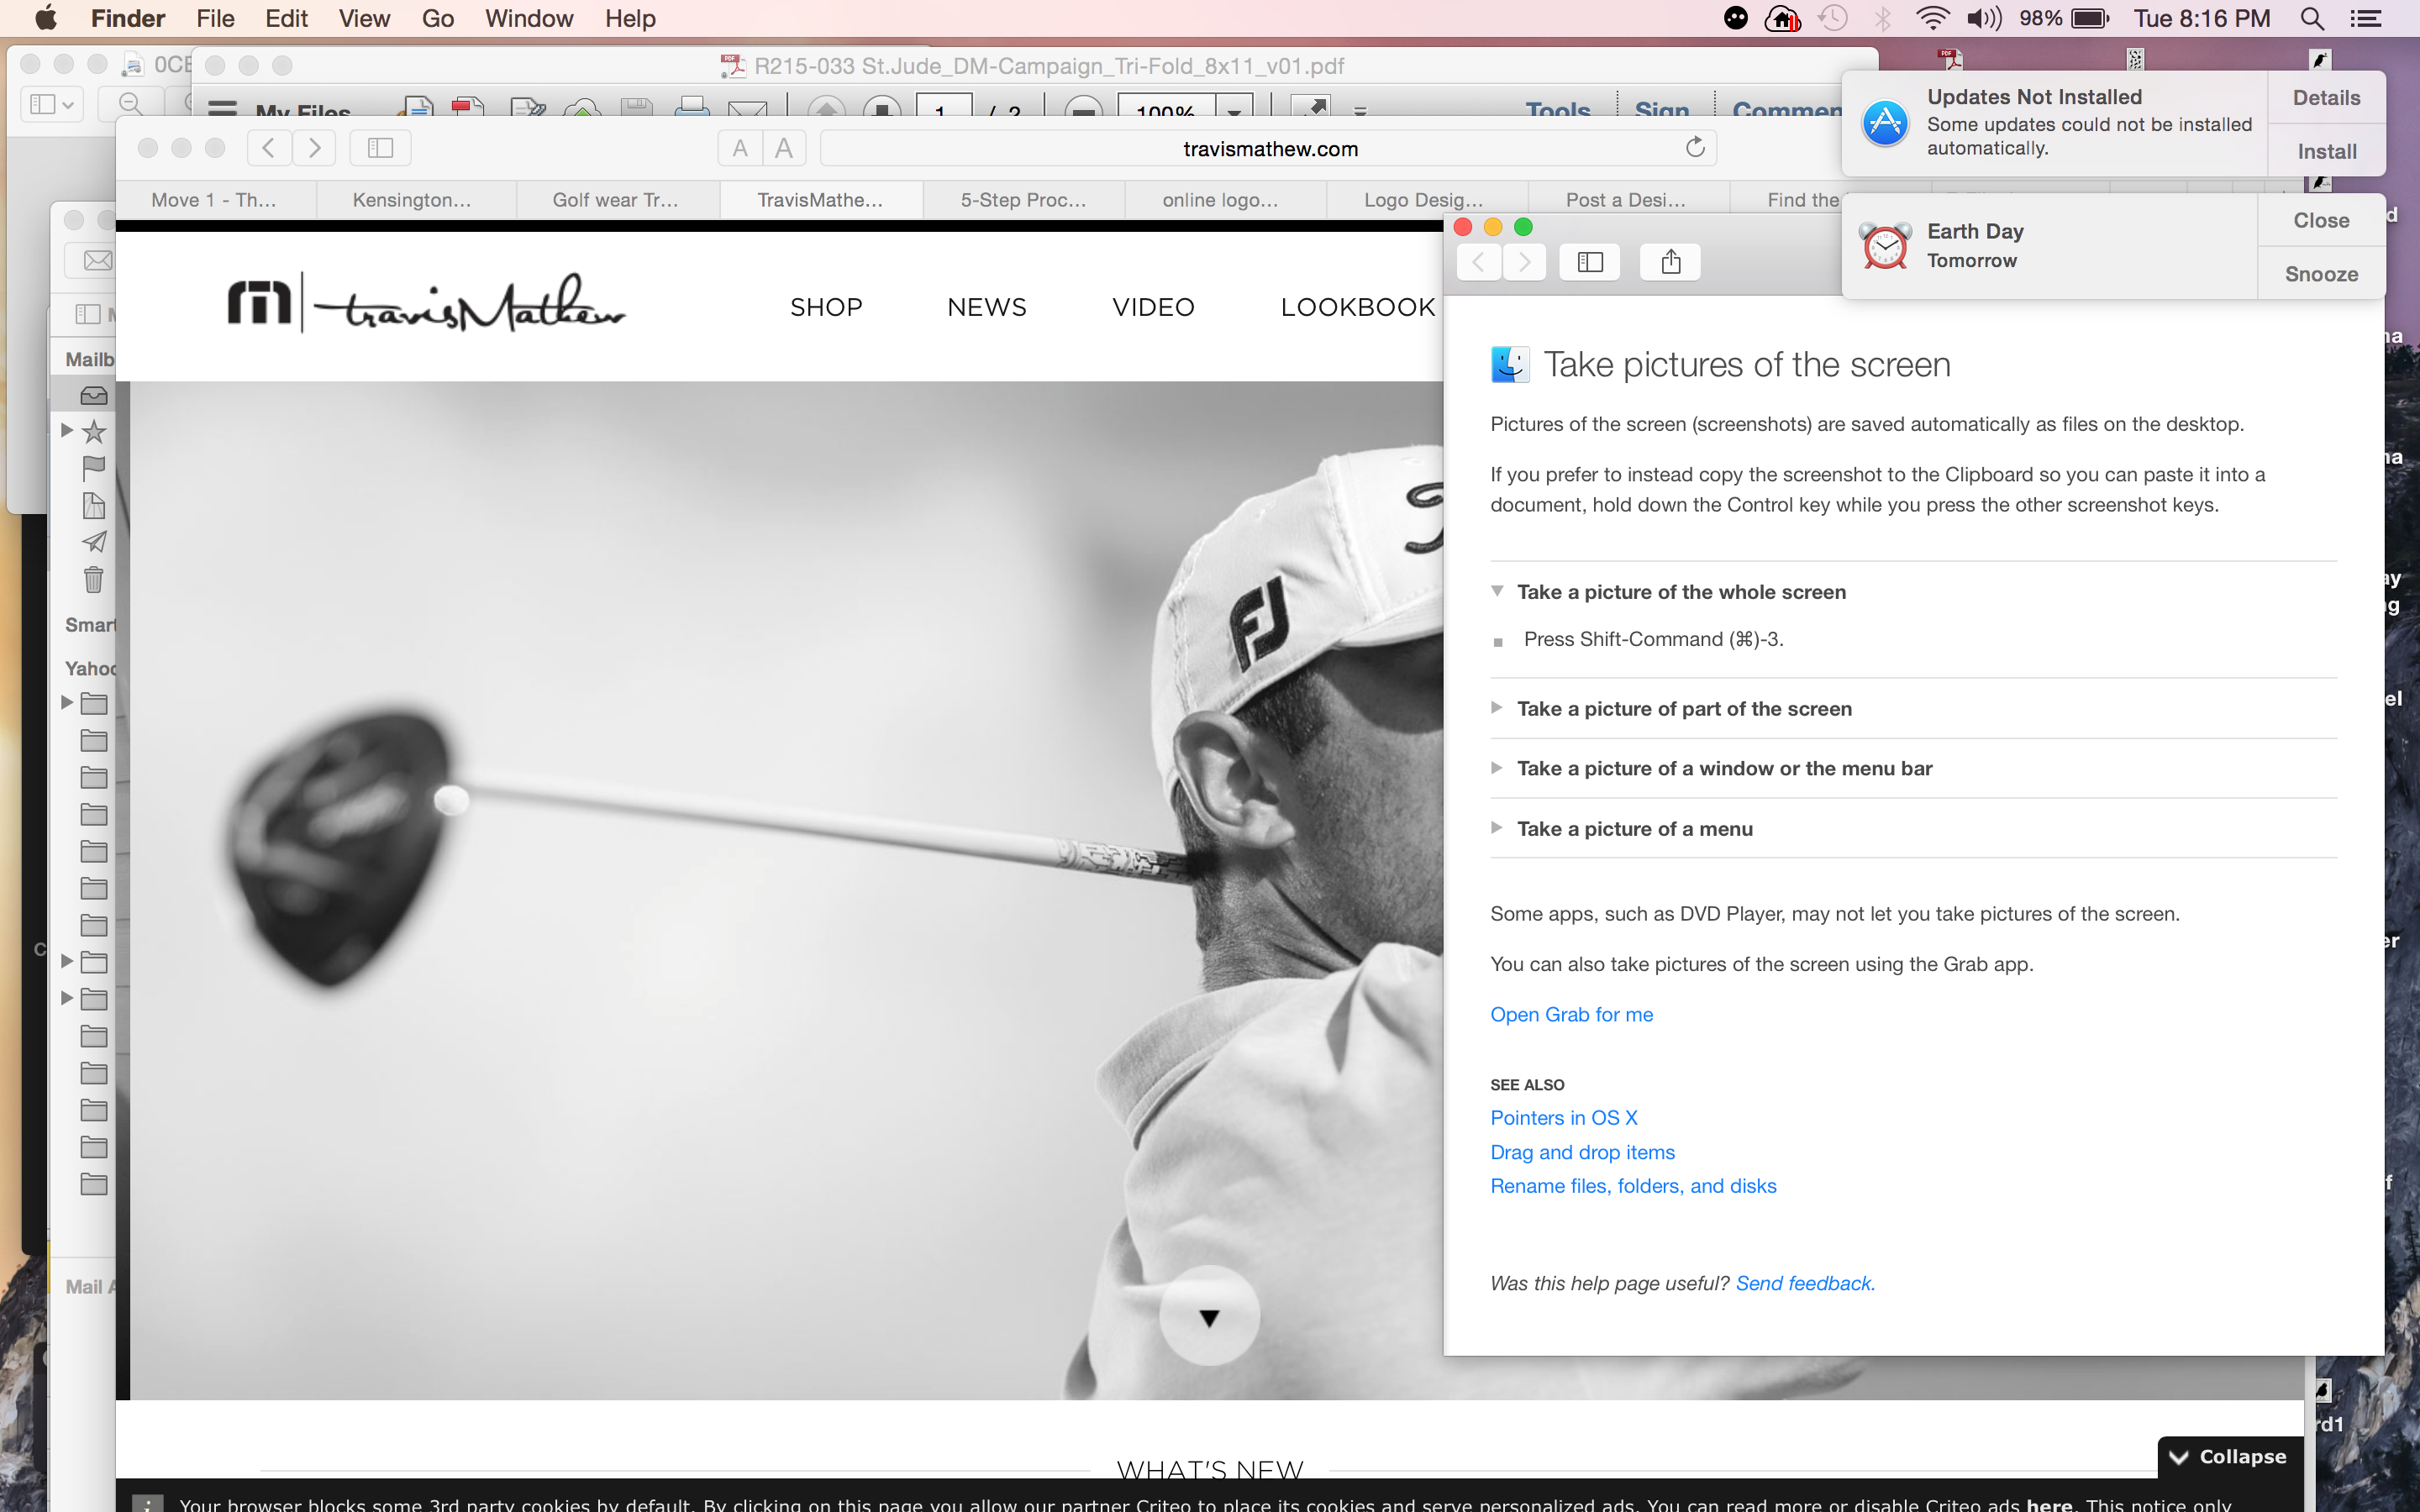The height and width of the screenshot is (1512, 2420).
Task: Toggle the Help window sidebar icon
Action: coord(1590,262)
